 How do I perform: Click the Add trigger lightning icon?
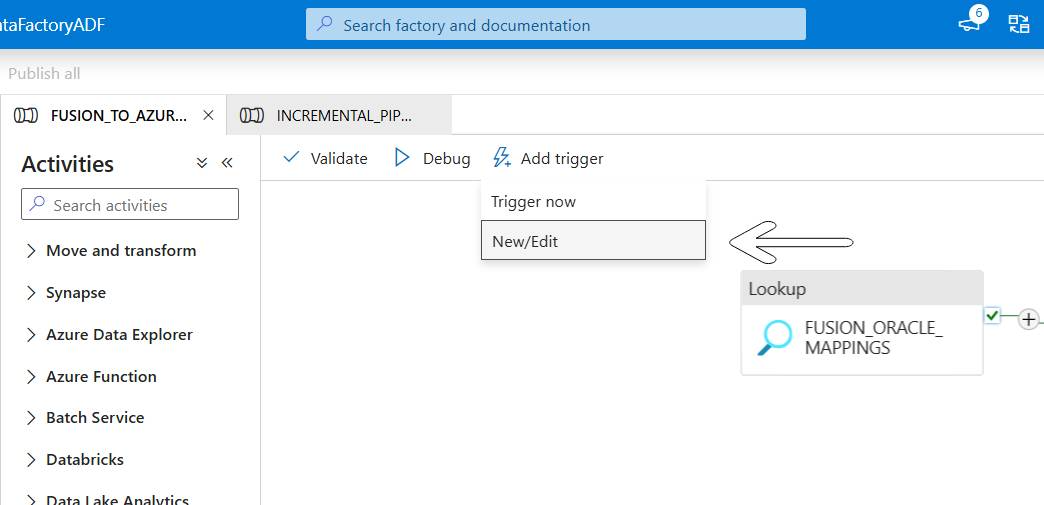tap(501, 158)
